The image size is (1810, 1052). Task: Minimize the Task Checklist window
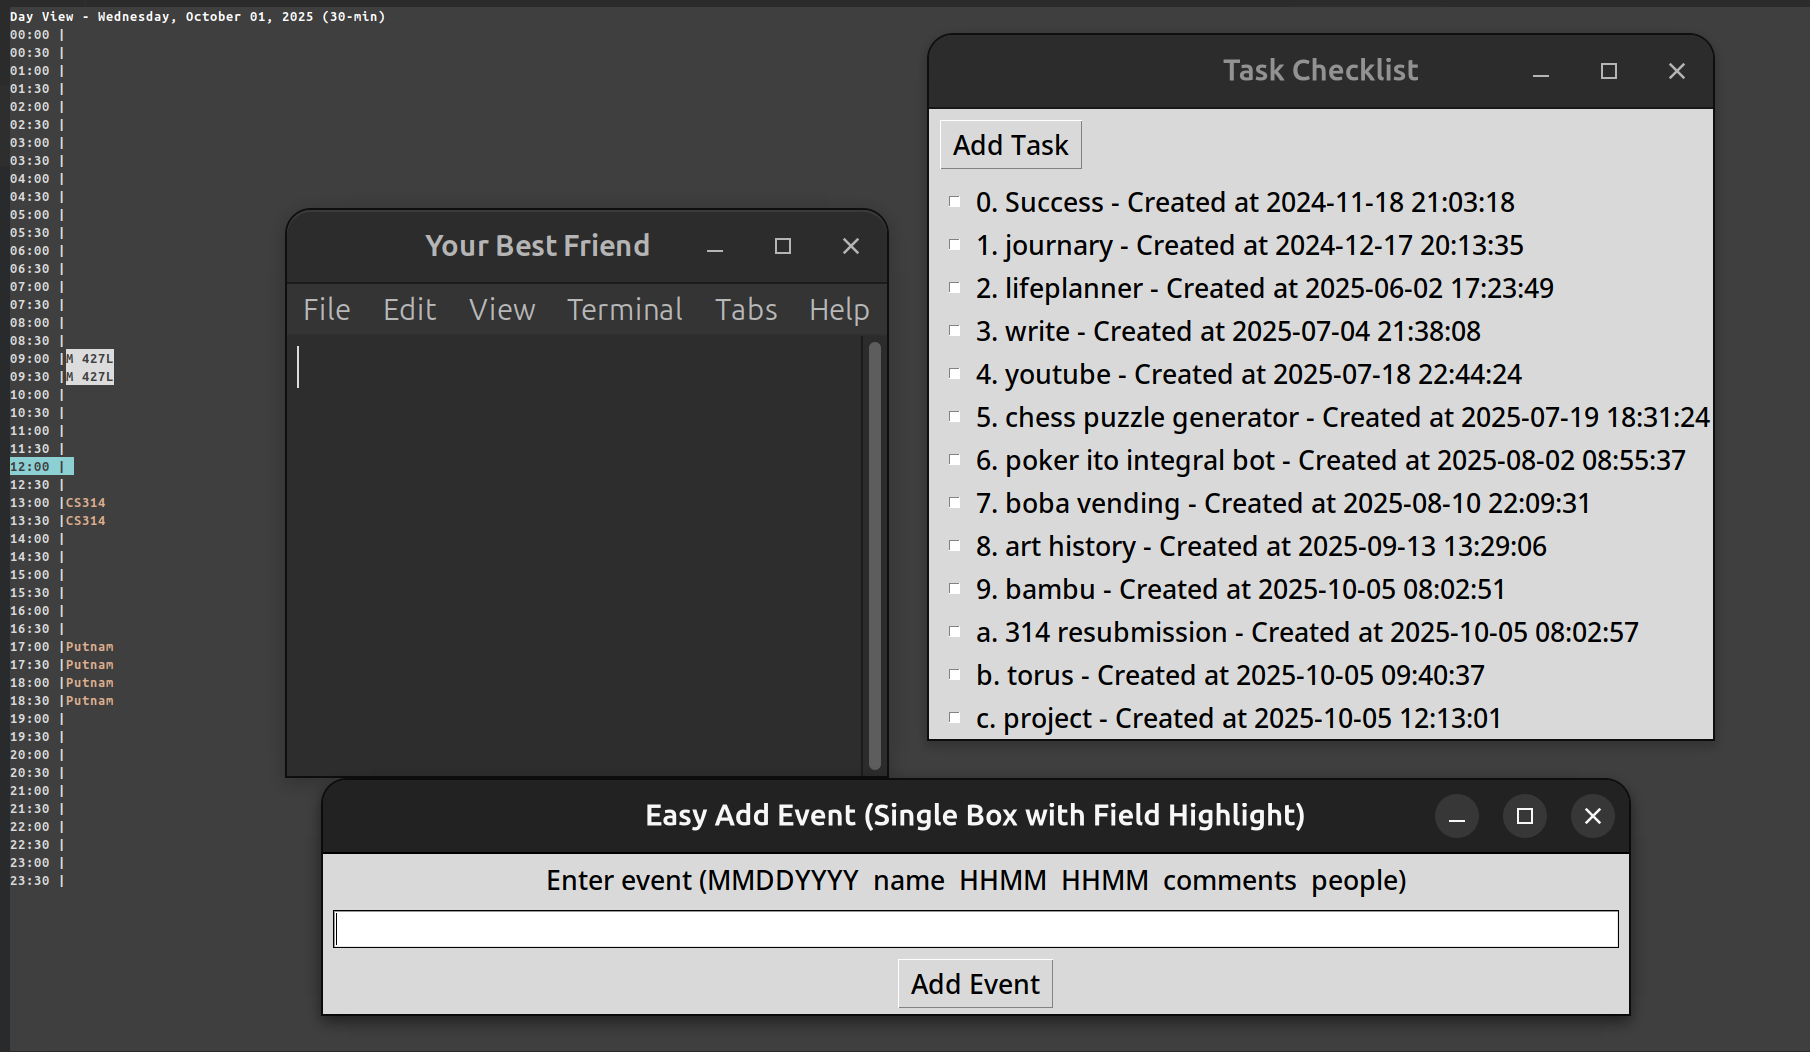tap(1541, 71)
